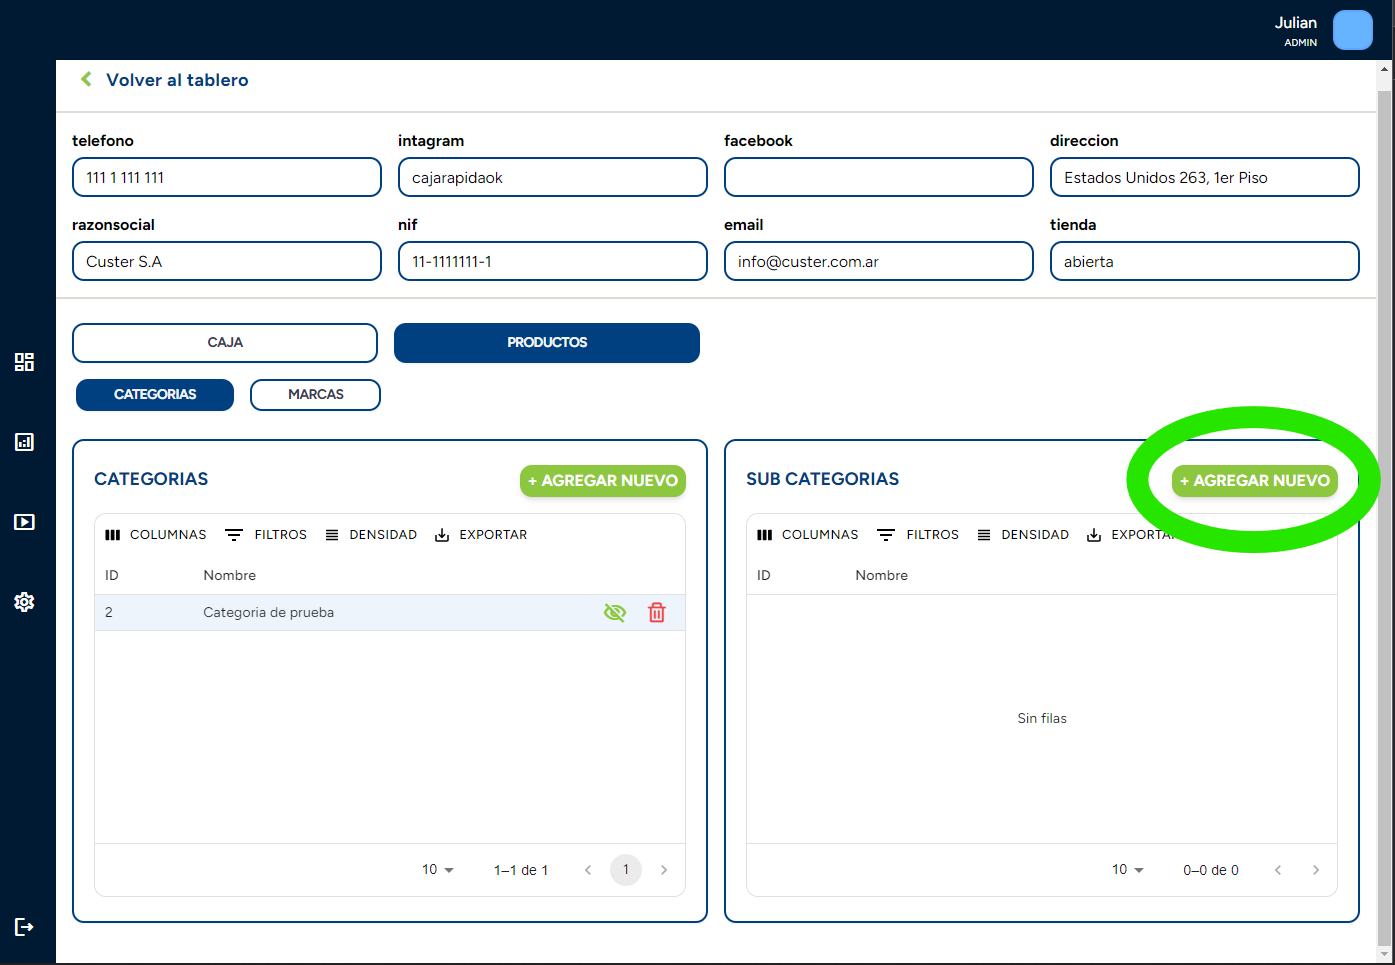The height and width of the screenshot is (965, 1395).
Task: Select the MARCAS tab
Action: 315,395
